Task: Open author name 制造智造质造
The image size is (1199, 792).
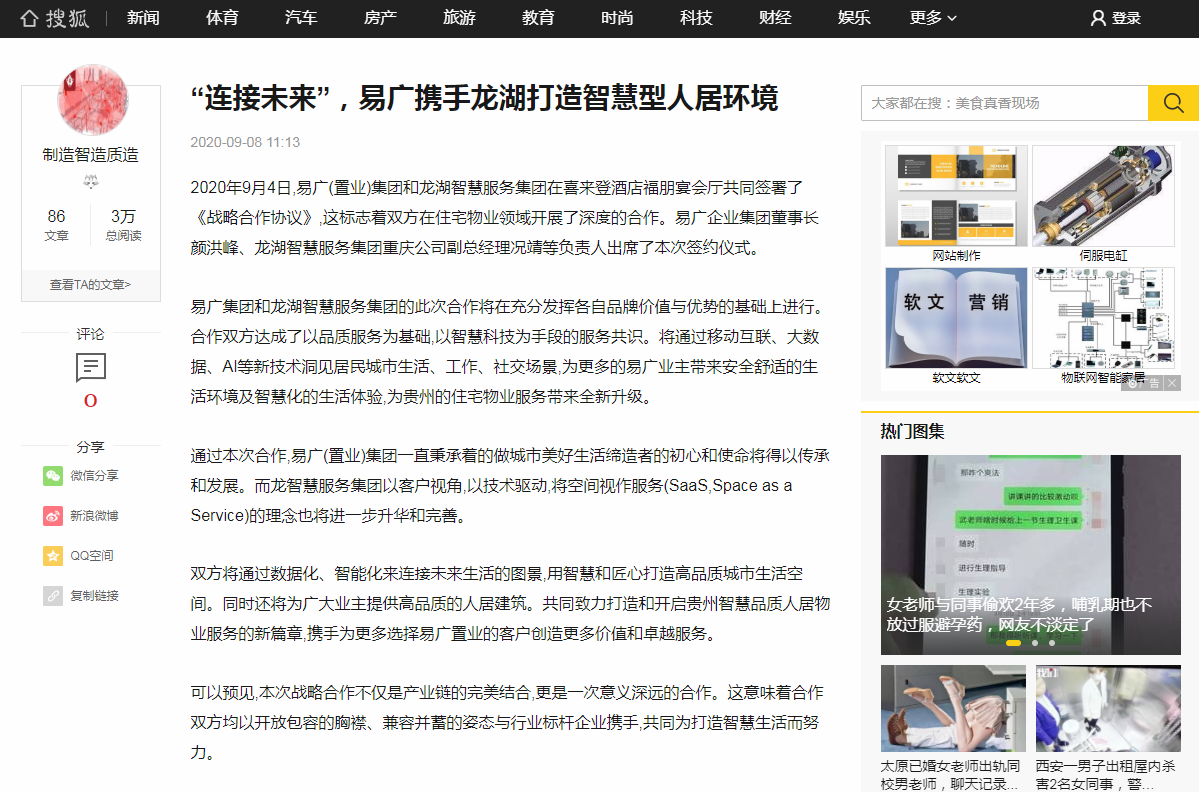Action: pyautogui.click(x=90, y=155)
